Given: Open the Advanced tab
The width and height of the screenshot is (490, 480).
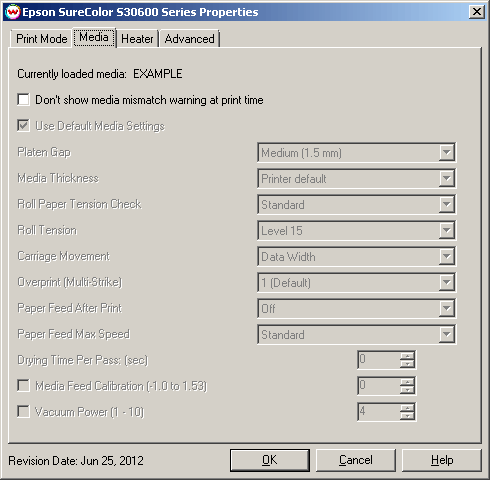Looking at the screenshot, I should (190, 39).
